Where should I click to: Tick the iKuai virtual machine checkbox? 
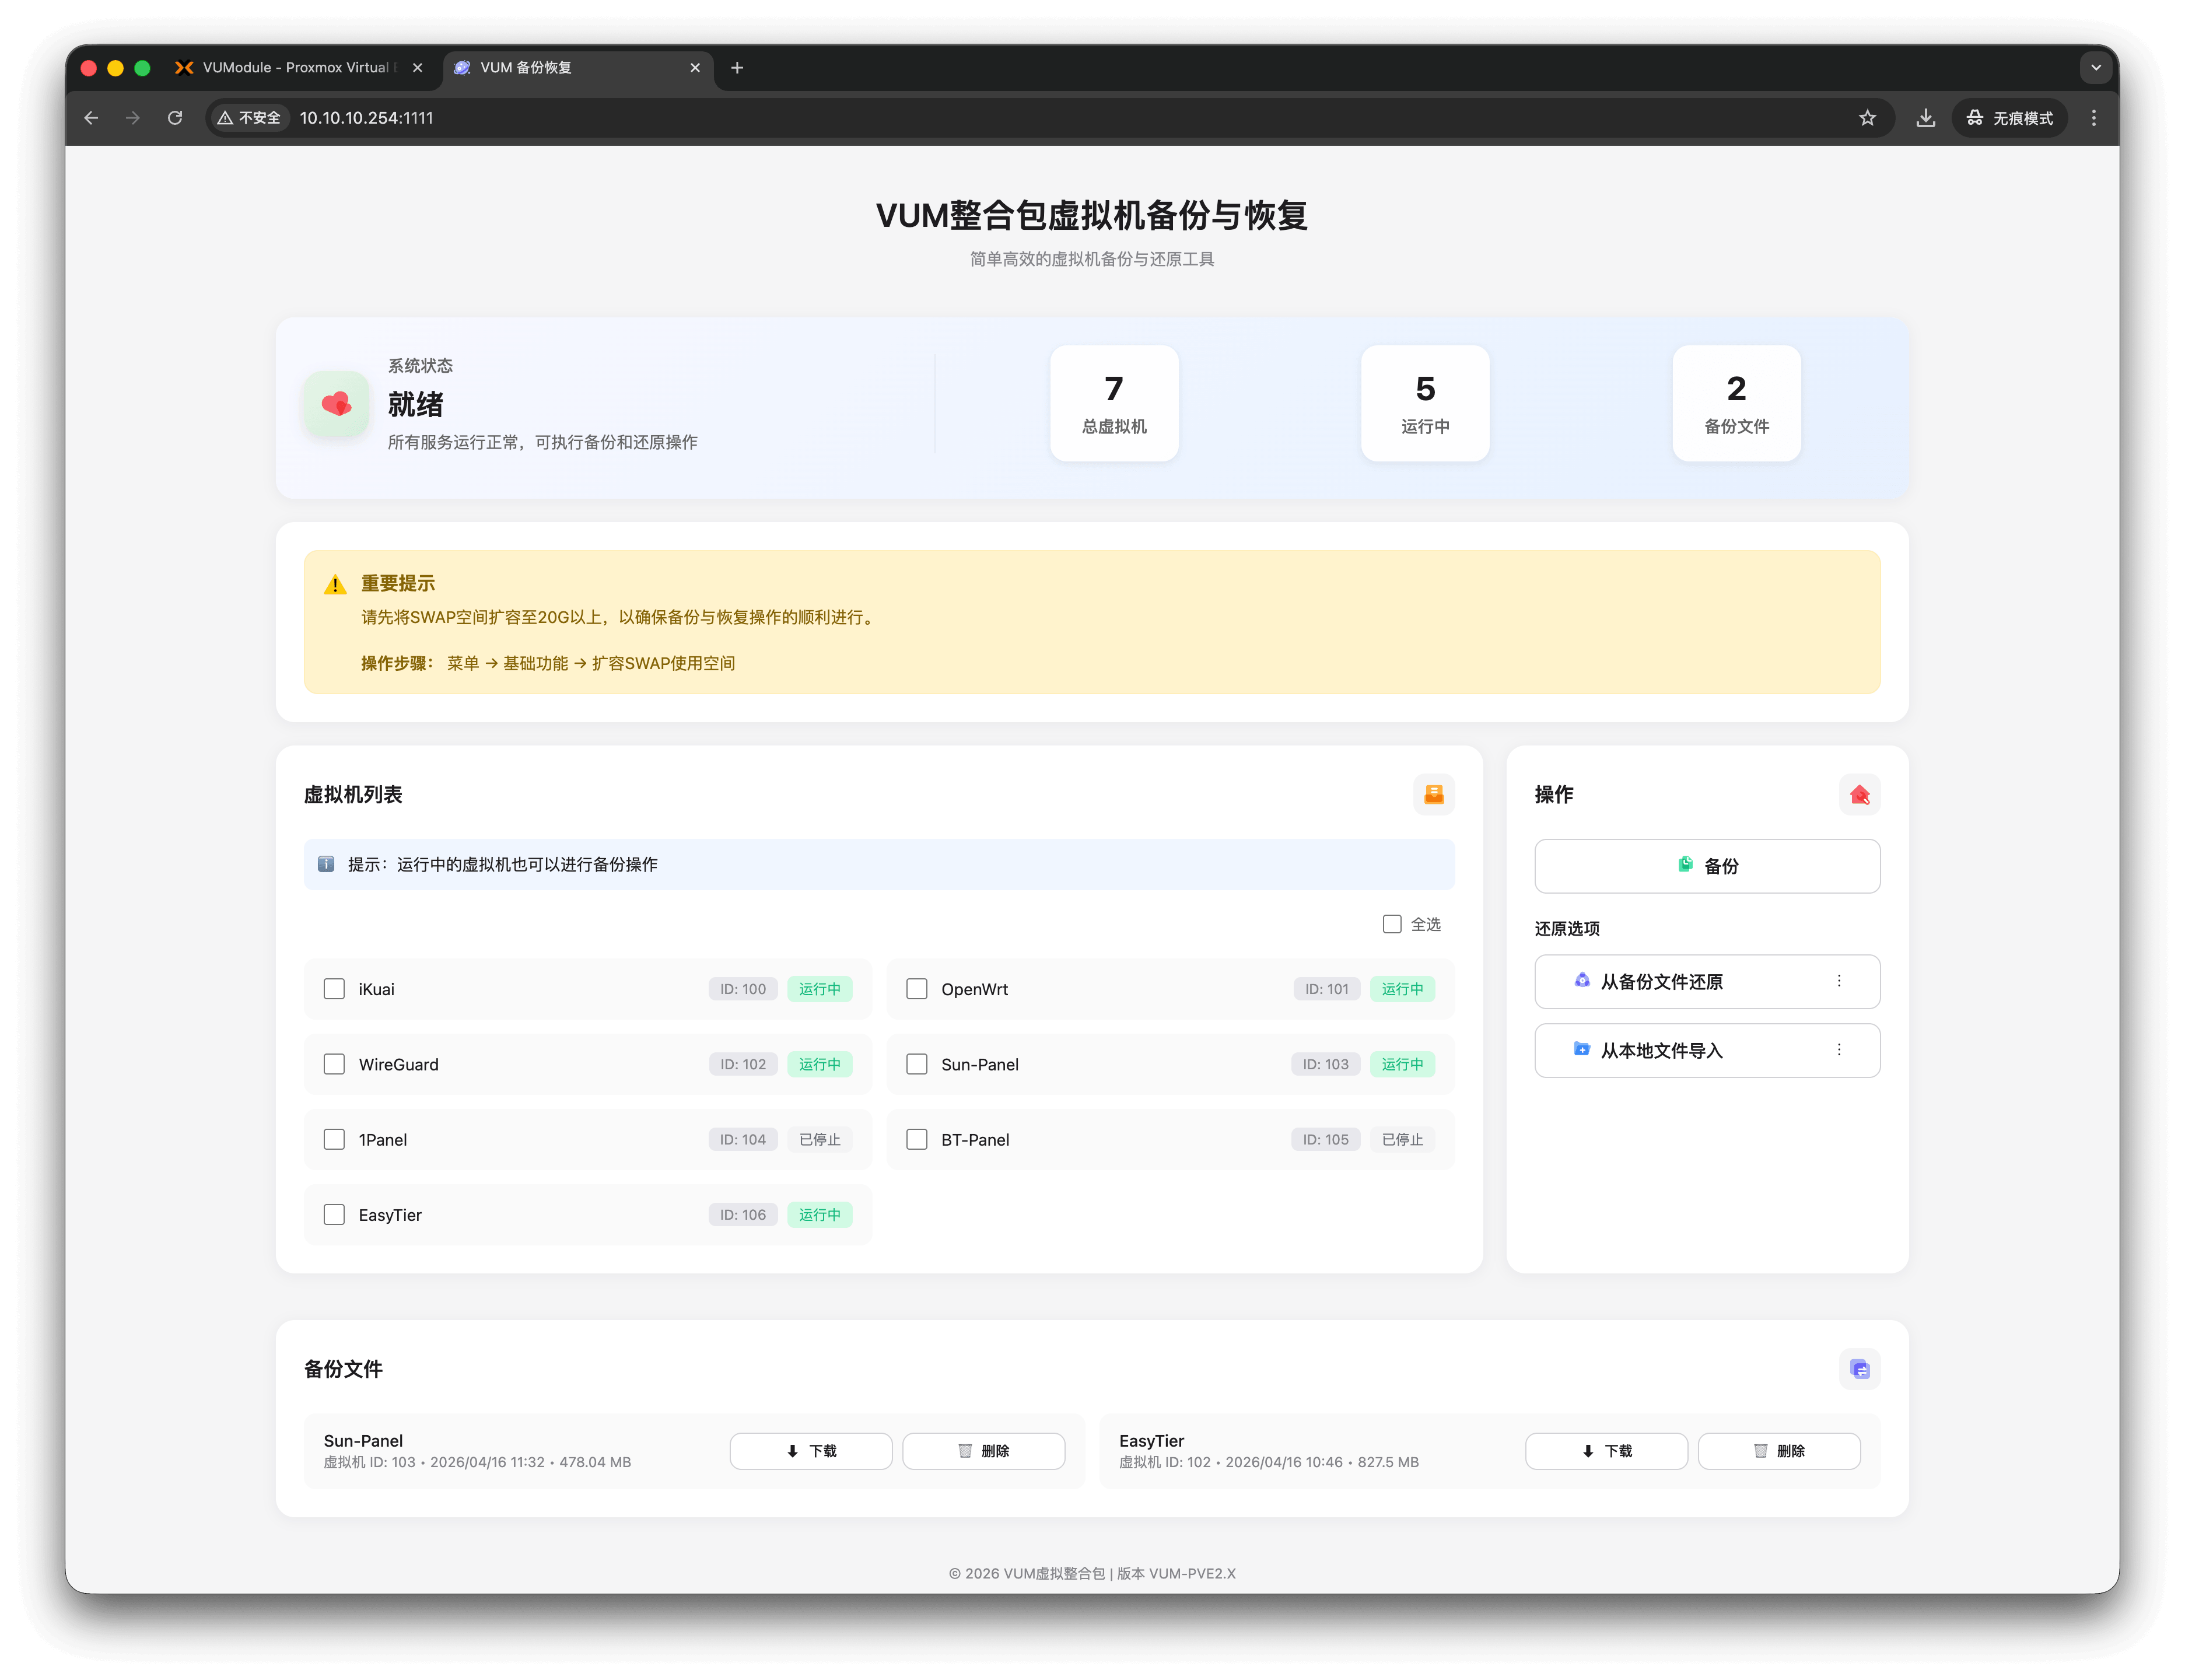334,989
